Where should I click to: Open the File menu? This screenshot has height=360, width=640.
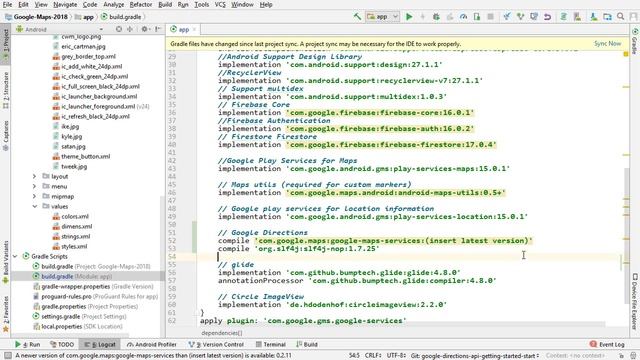7,4
